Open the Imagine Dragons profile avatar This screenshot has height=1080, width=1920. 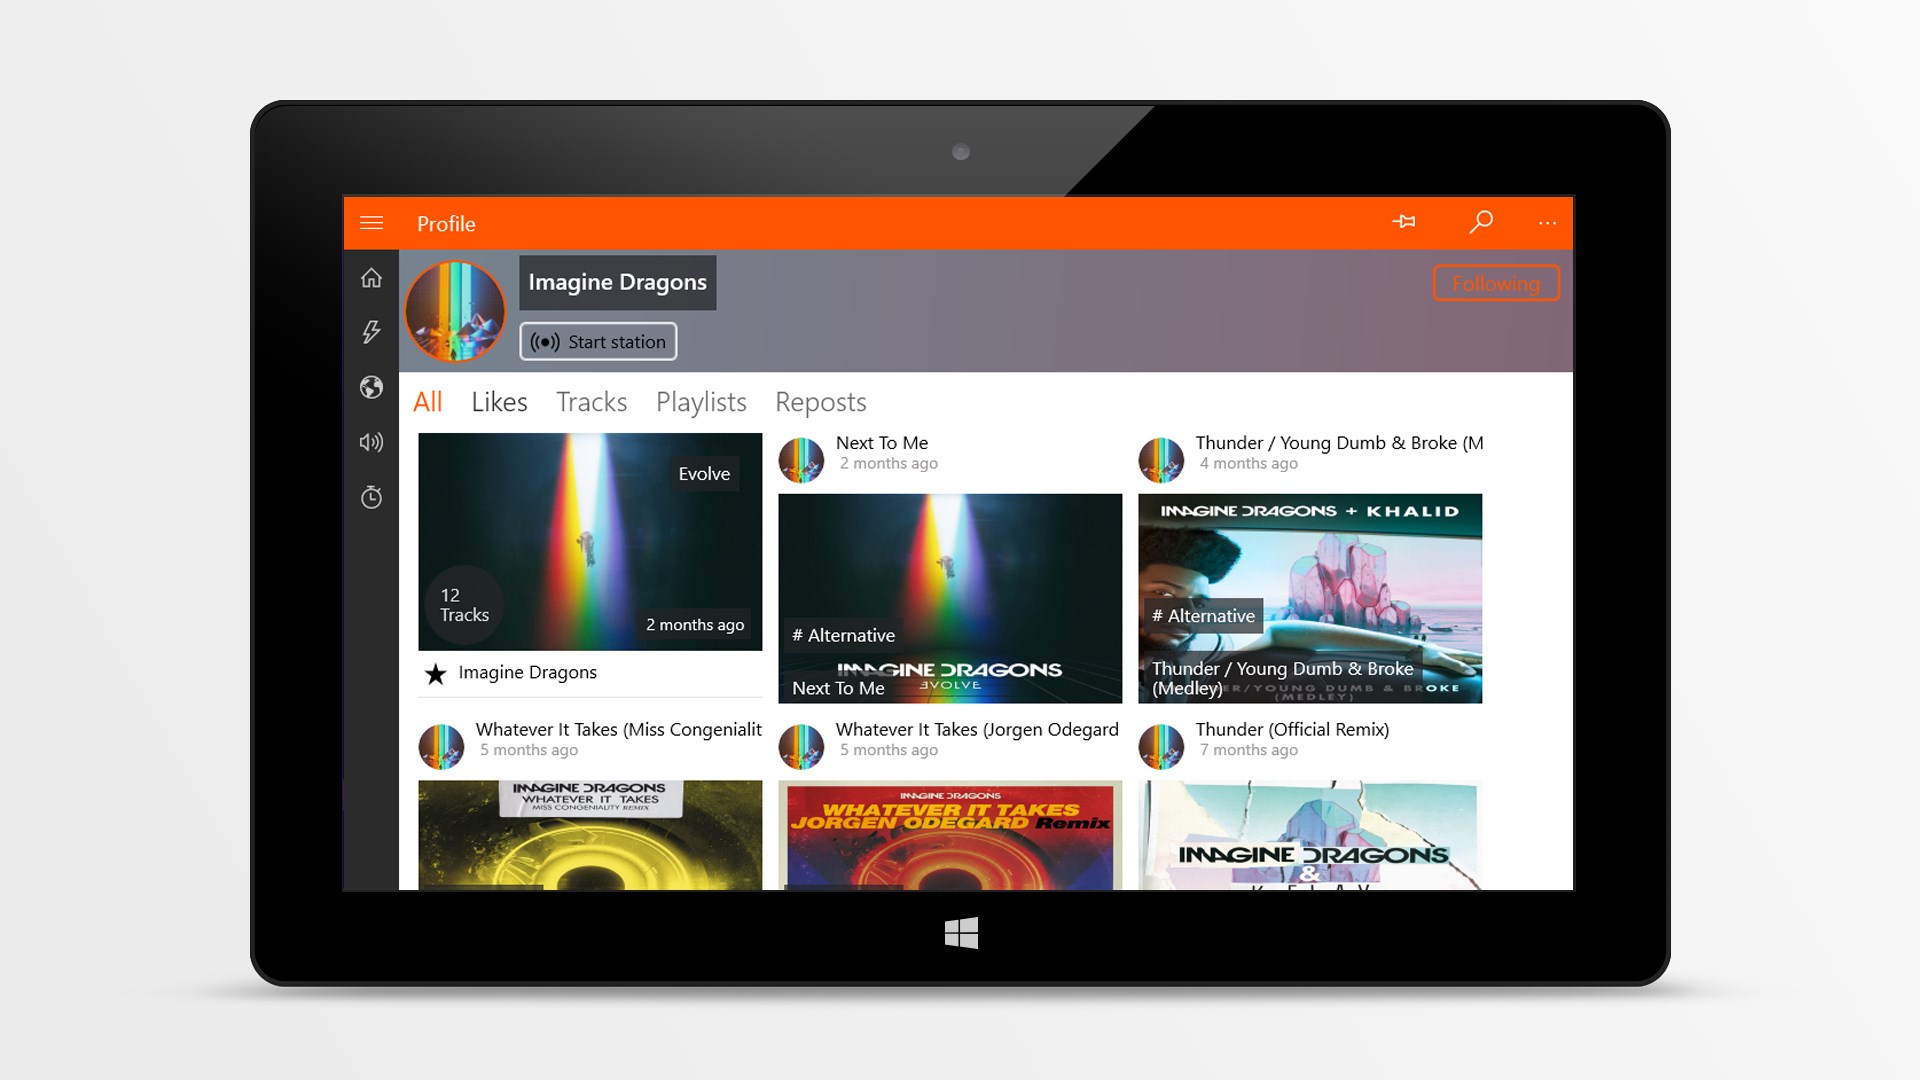coord(455,311)
